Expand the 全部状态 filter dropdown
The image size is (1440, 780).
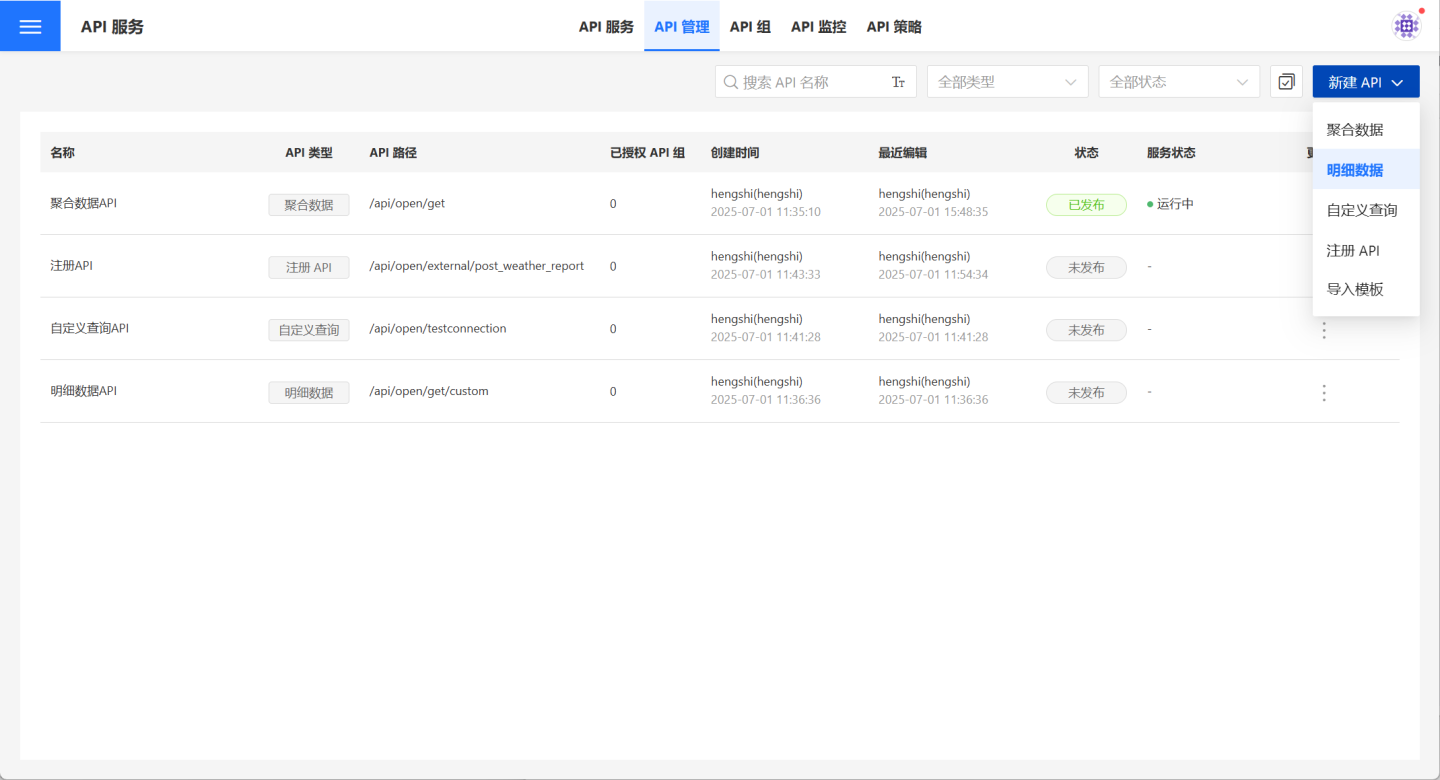coord(1178,82)
